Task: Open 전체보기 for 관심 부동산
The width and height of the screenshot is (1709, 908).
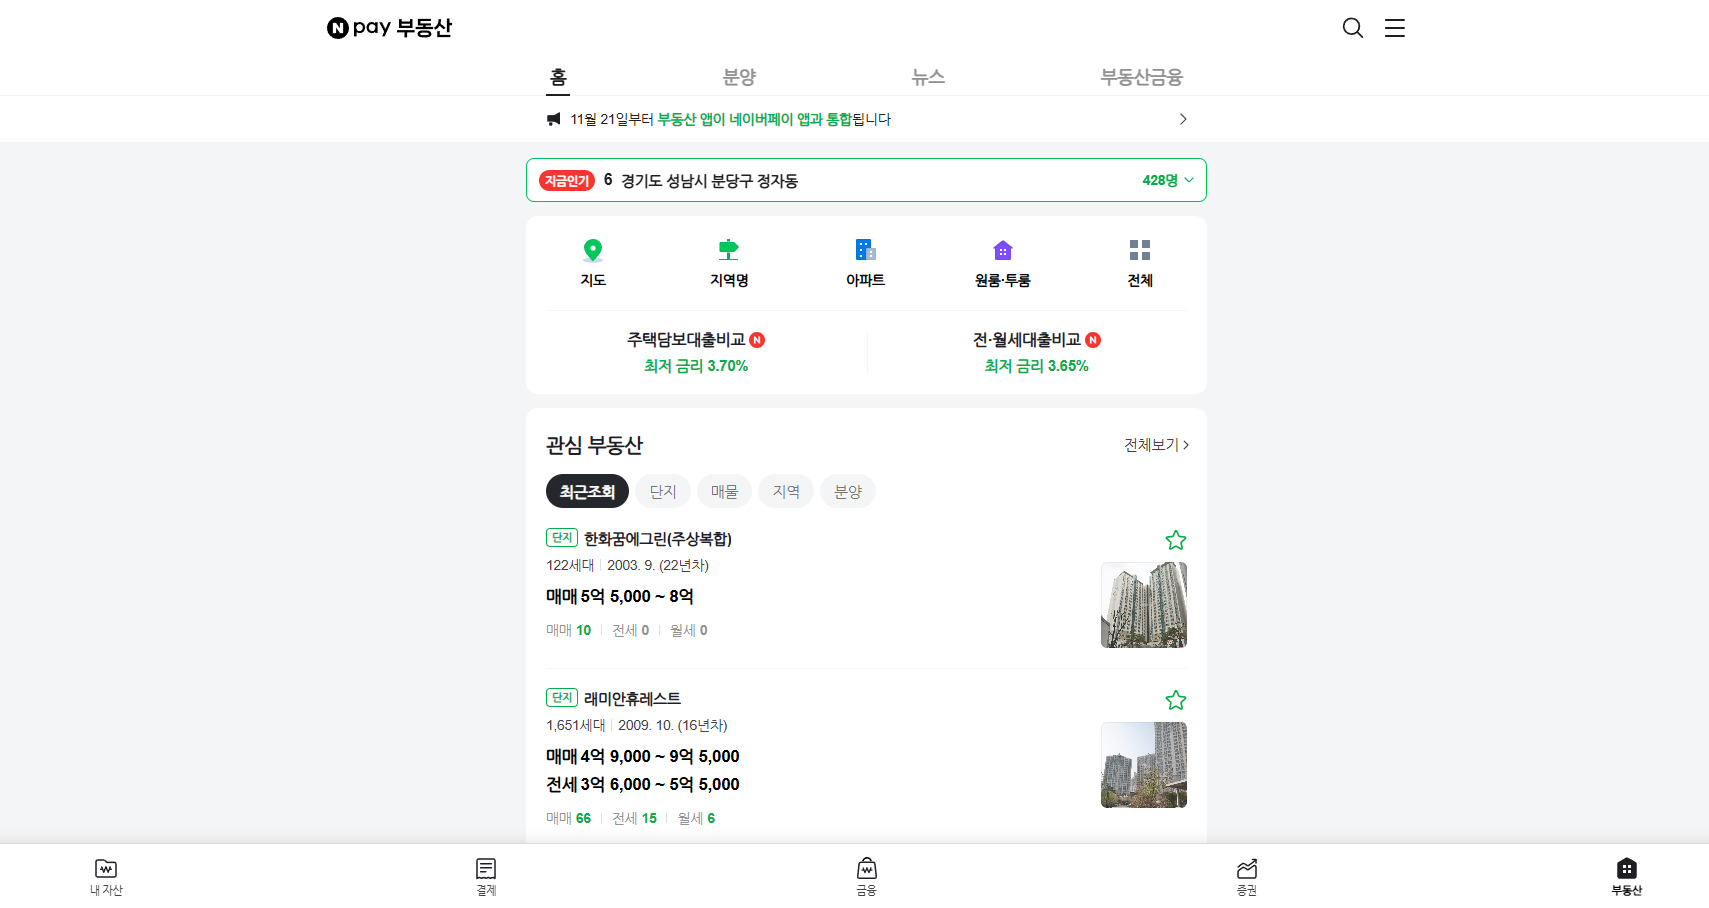Action: click(1154, 444)
